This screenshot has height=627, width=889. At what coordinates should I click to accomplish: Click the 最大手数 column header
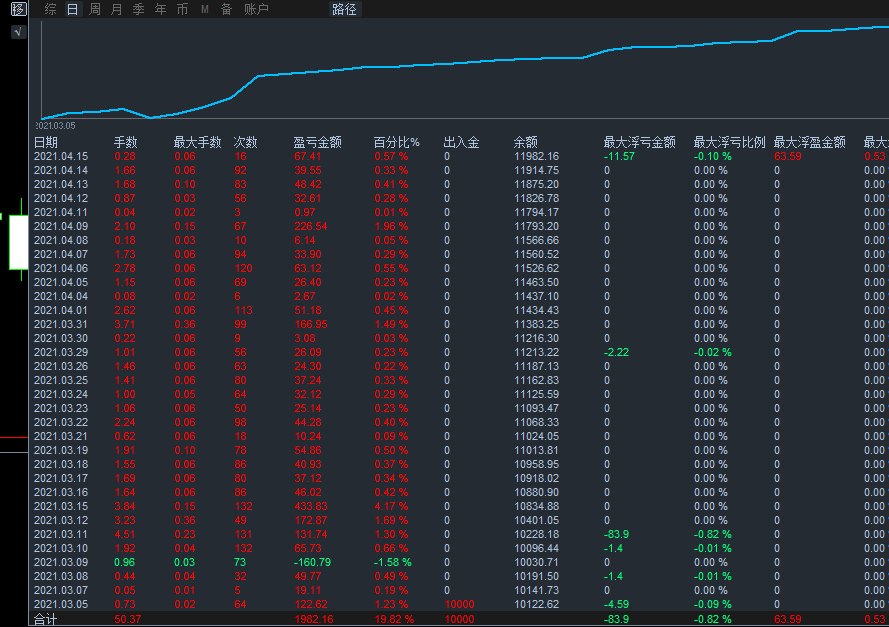pos(197,142)
